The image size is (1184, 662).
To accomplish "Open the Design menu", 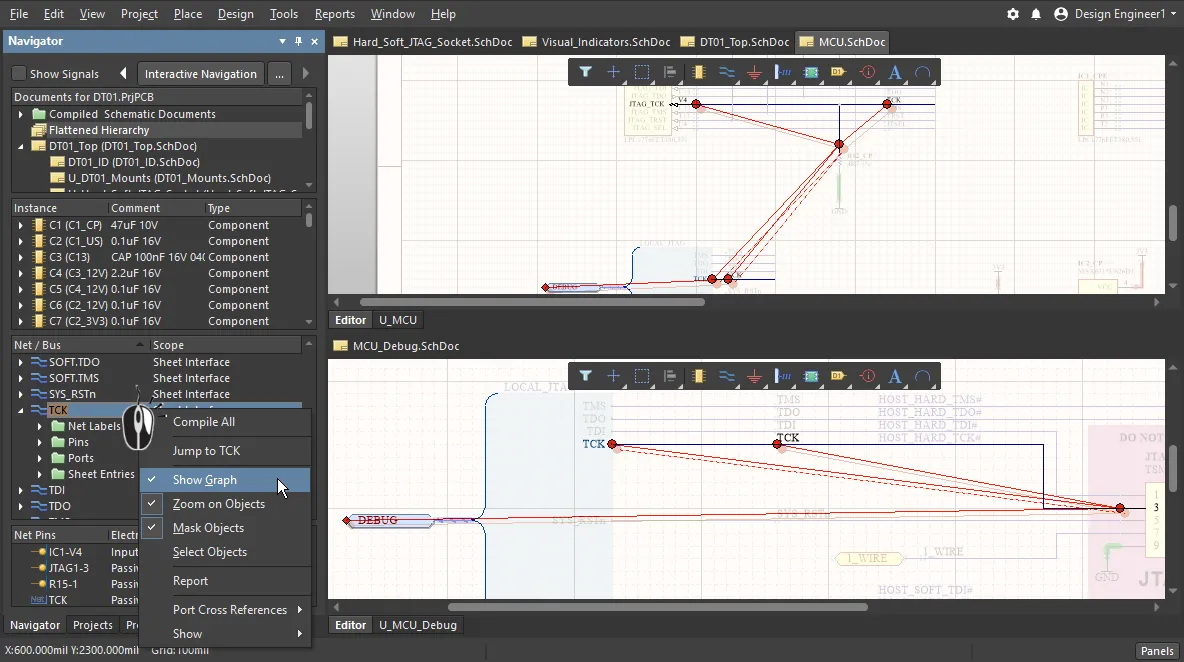I will click(x=236, y=14).
